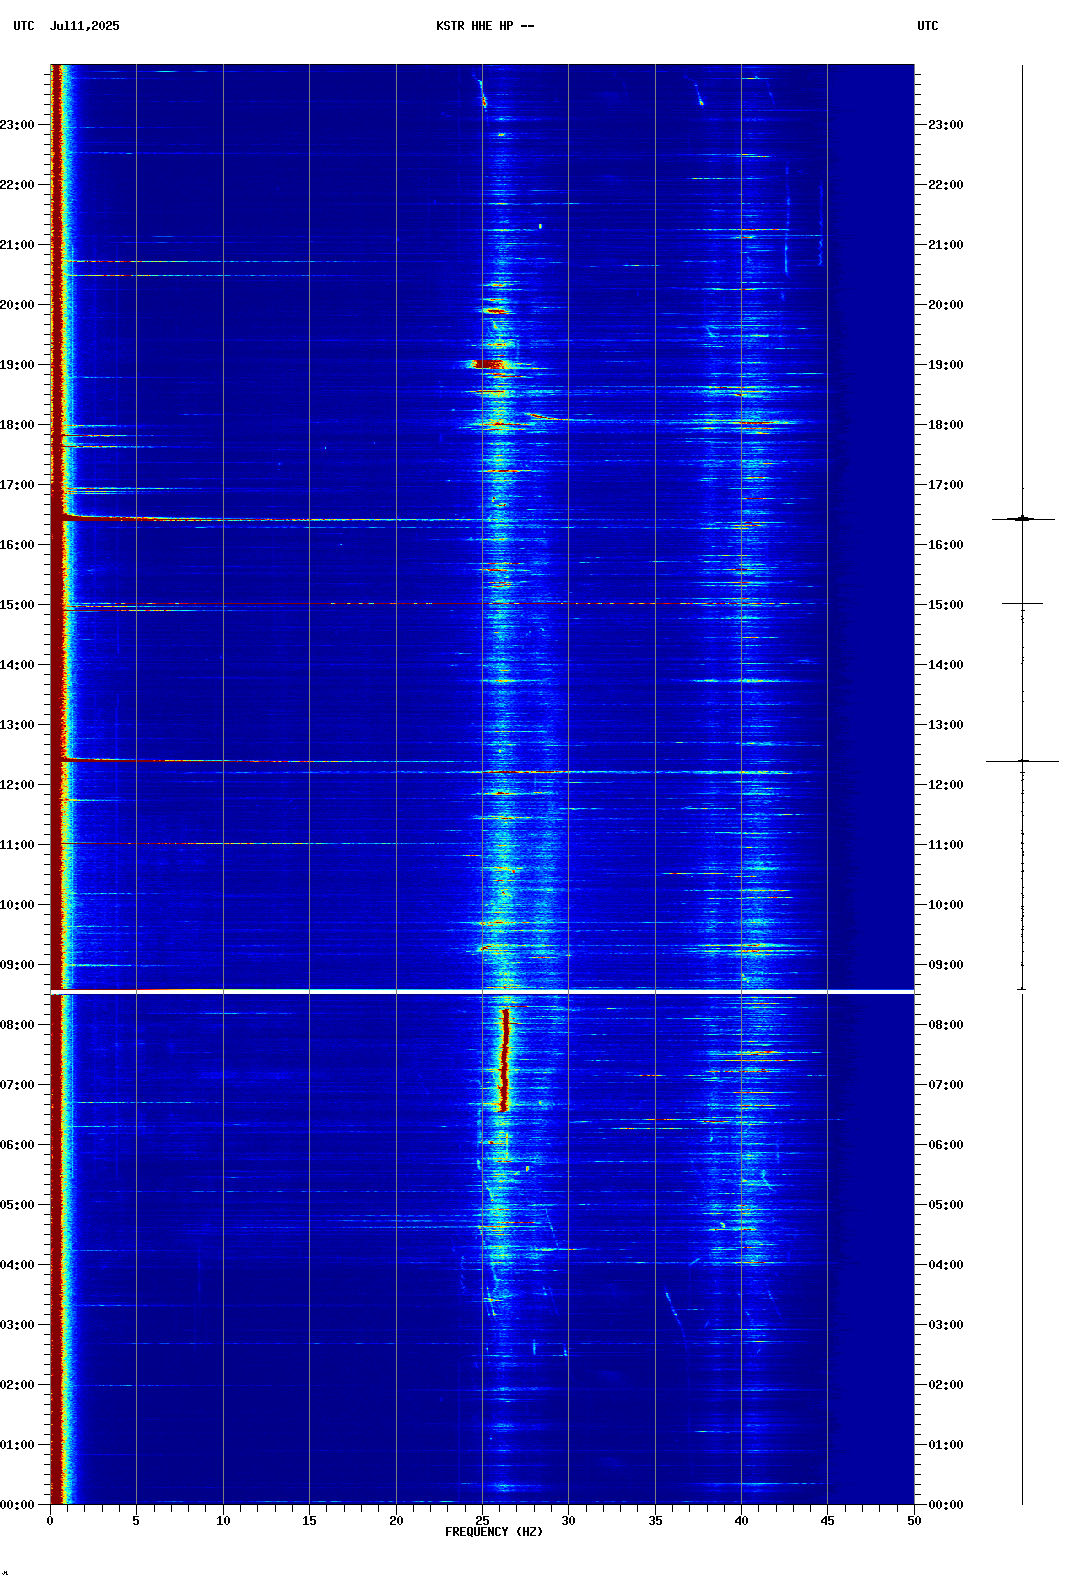1066x1584 pixels.
Task: Click the 20 tick label on frequency axis
Action: pyautogui.click(x=396, y=1520)
